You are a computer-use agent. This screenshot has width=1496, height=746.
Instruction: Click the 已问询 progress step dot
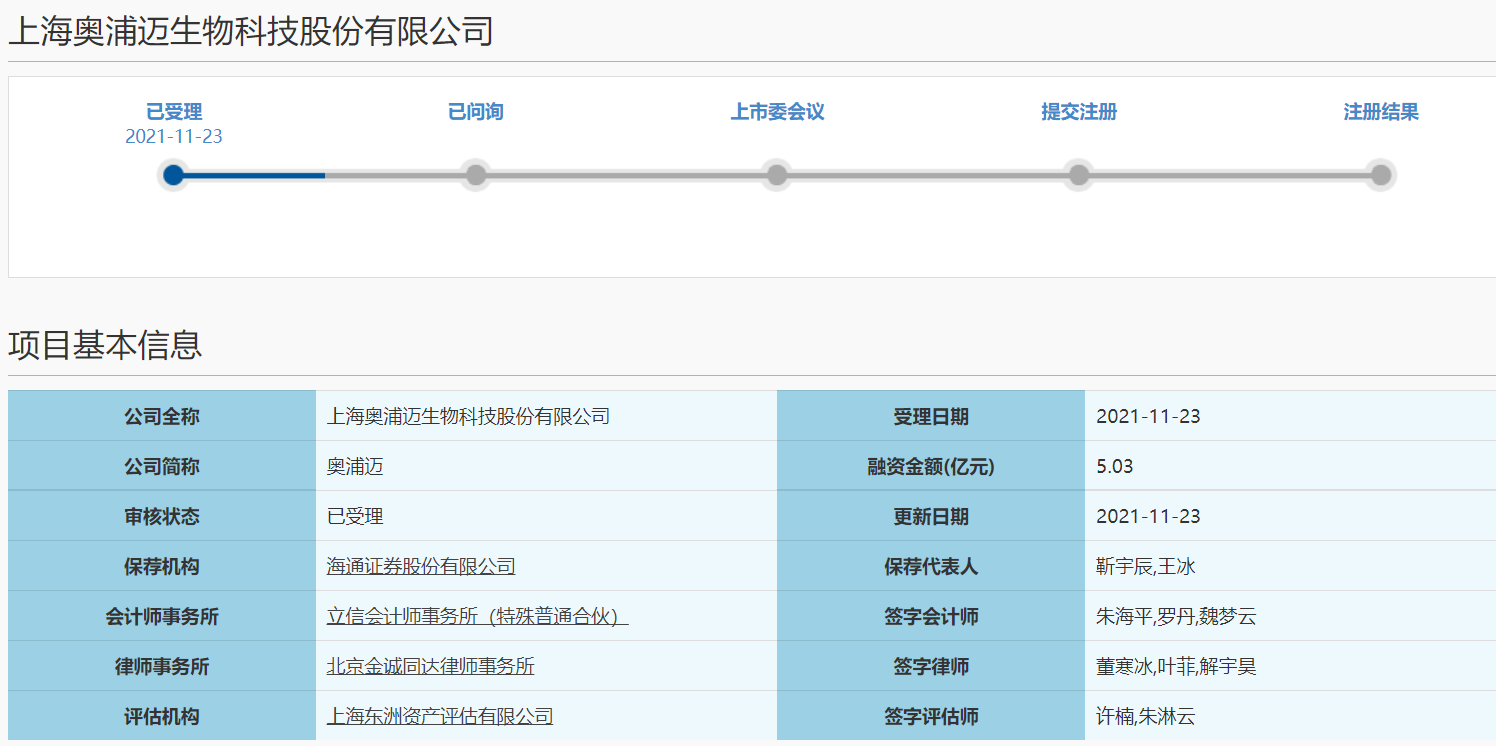(x=476, y=175)
